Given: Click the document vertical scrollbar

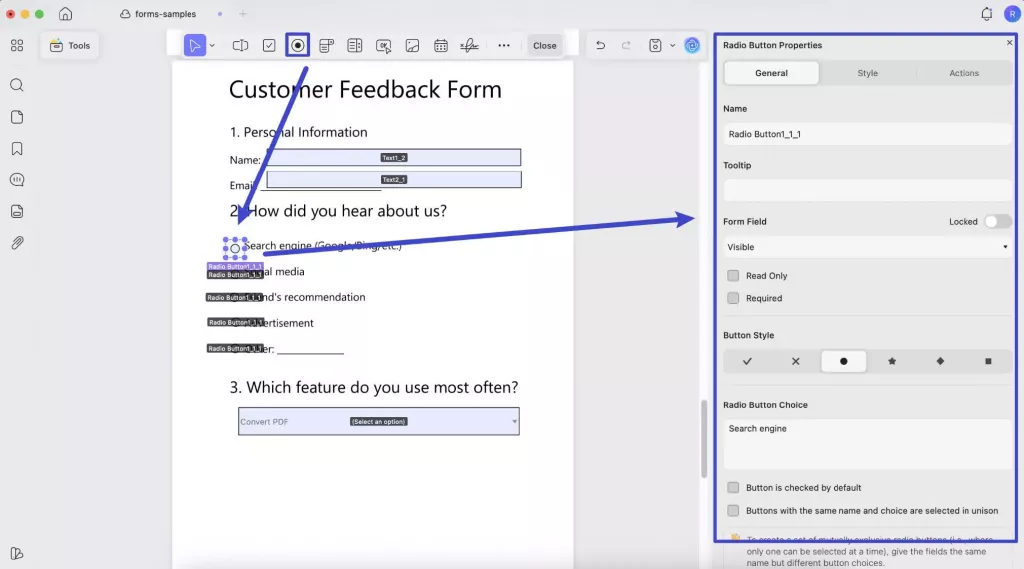Looking at the screenshot, I should tap(703, 438).
